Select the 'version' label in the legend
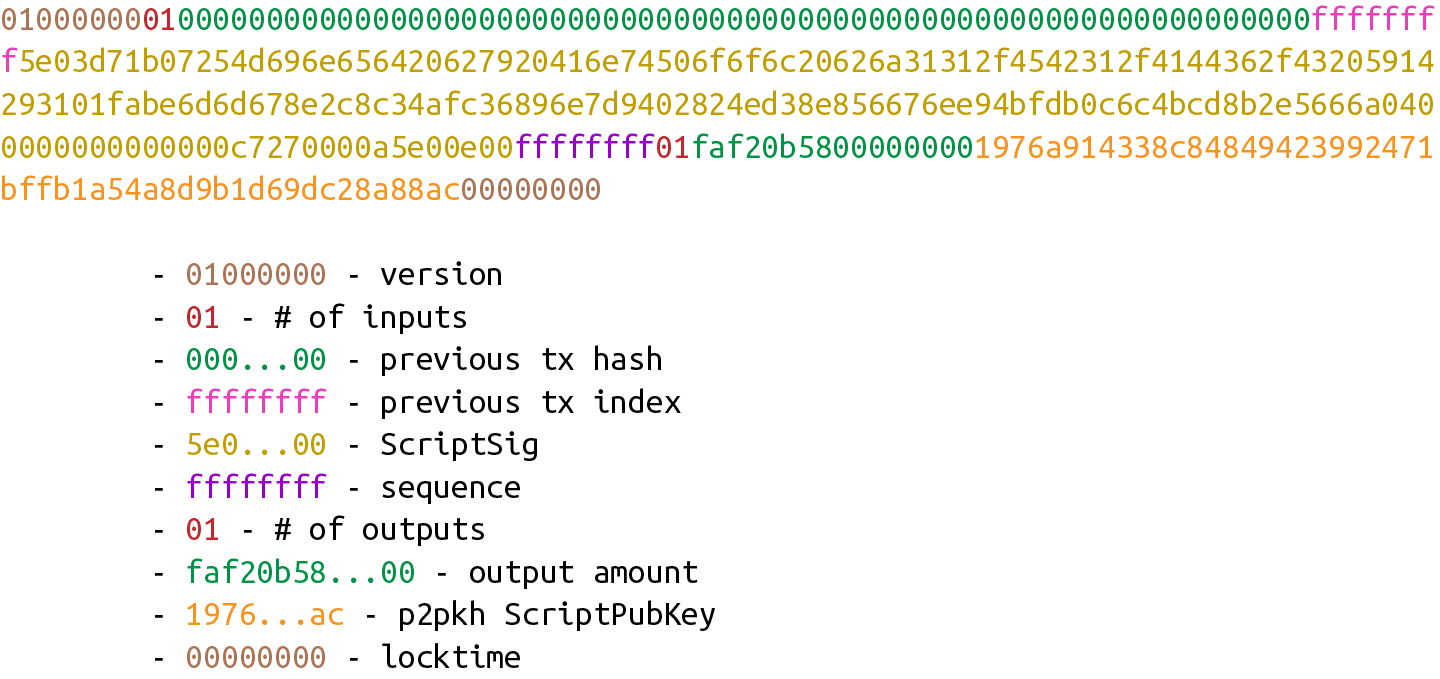1440x679 pixels. [x=441, y=275]
